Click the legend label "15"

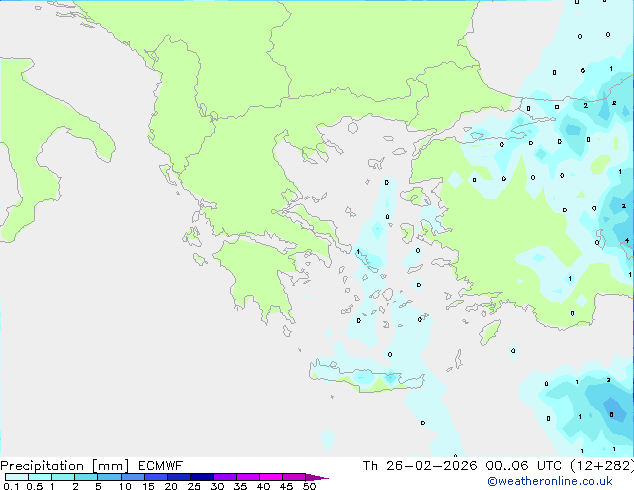148,486
